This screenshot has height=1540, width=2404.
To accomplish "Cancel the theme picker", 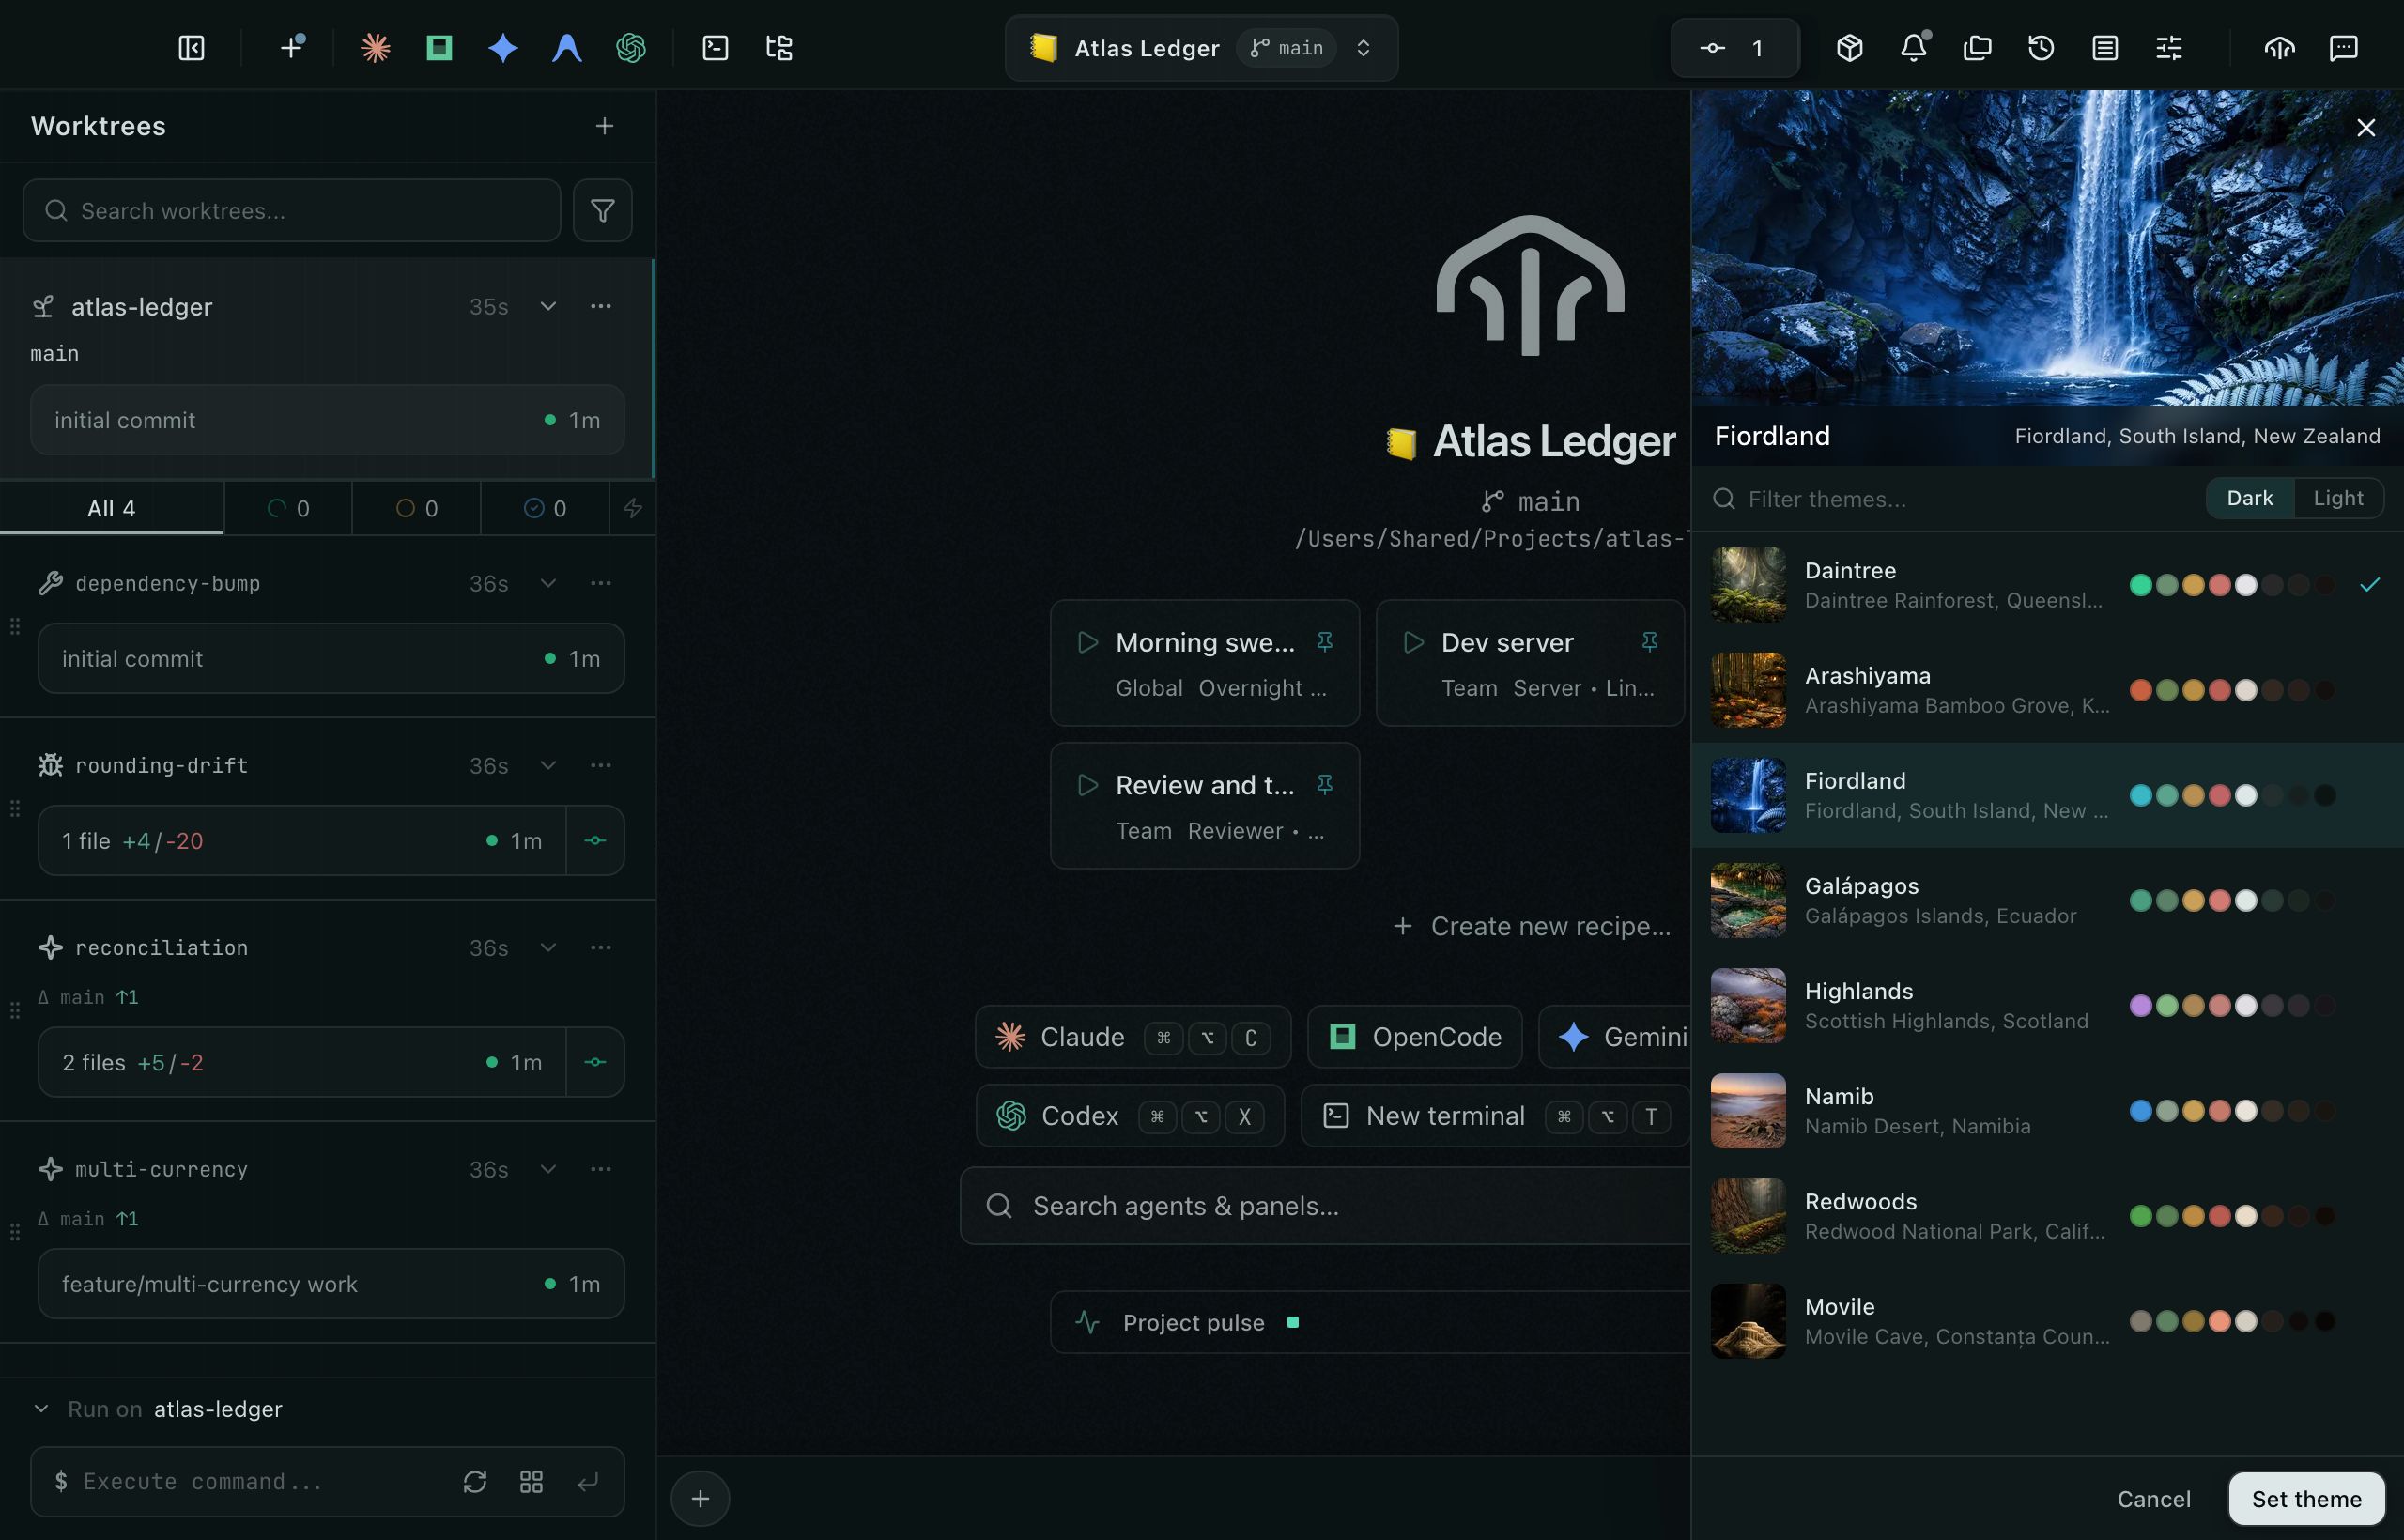I will point(2153,1498).
